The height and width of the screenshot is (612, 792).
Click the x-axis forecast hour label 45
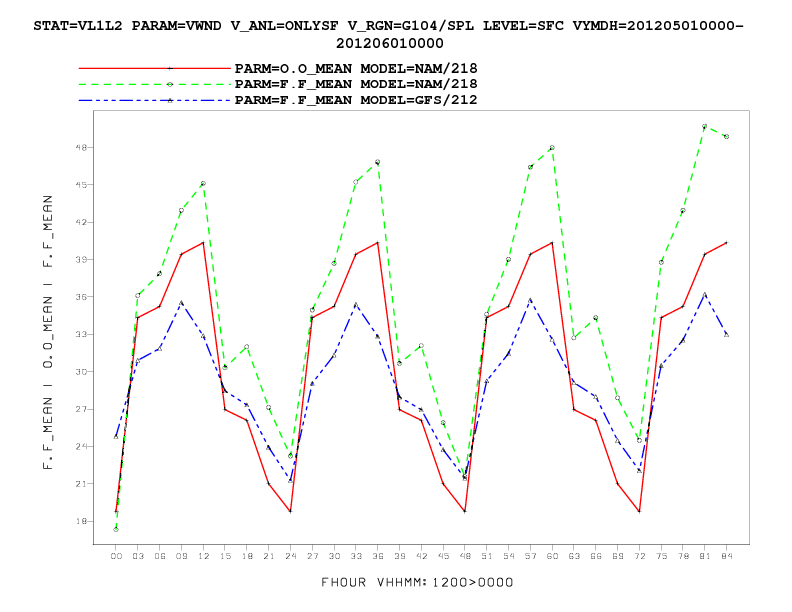click(x=443, y=556)
